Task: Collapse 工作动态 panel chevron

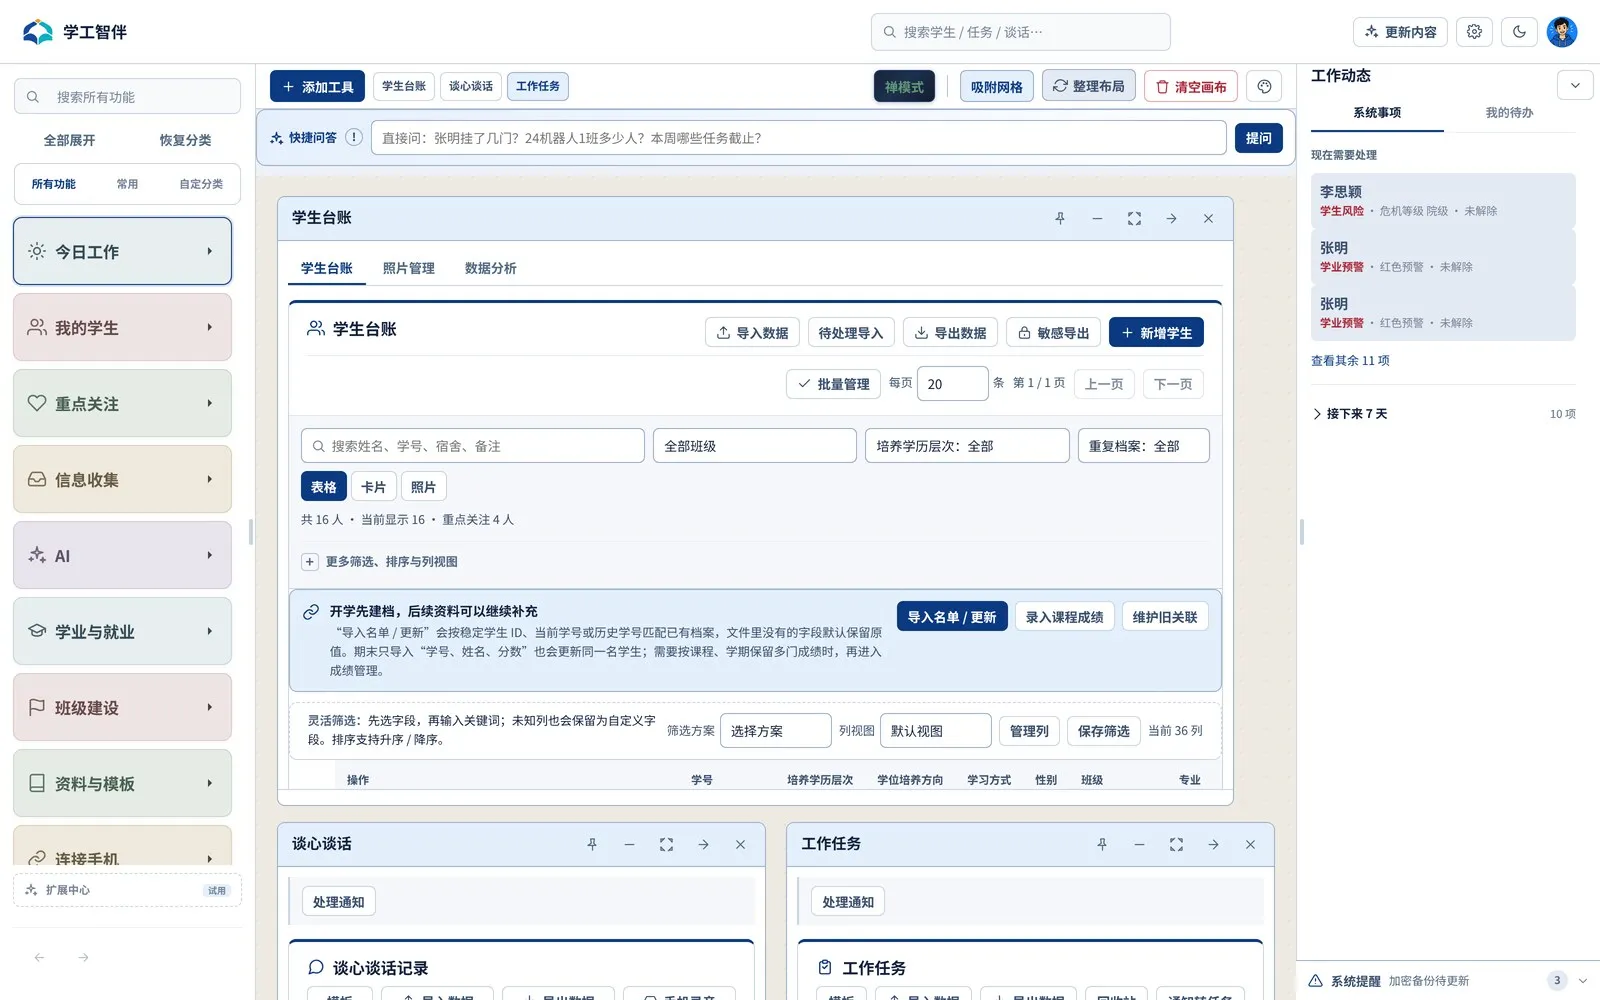Action: click(1575, 85)
